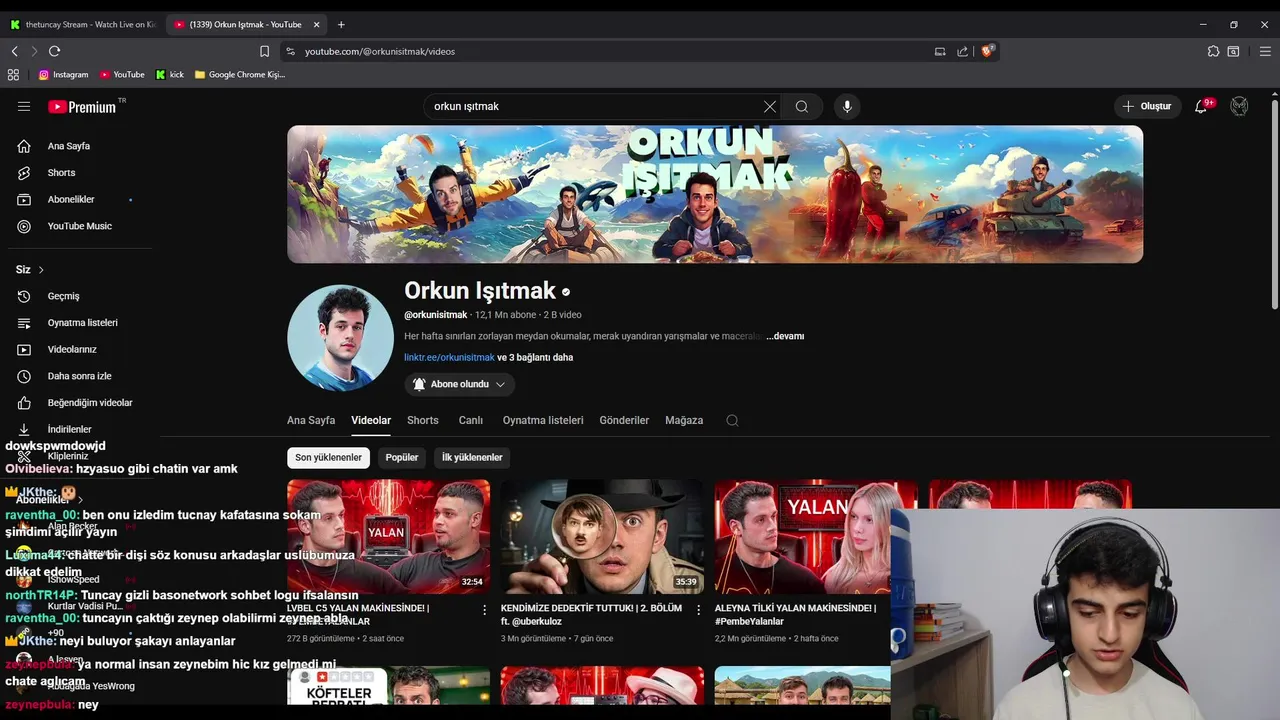Click the youtube.com address bar URL
Image resolution: width=1280 pixels, height=720 pixels.
(380, 51)
